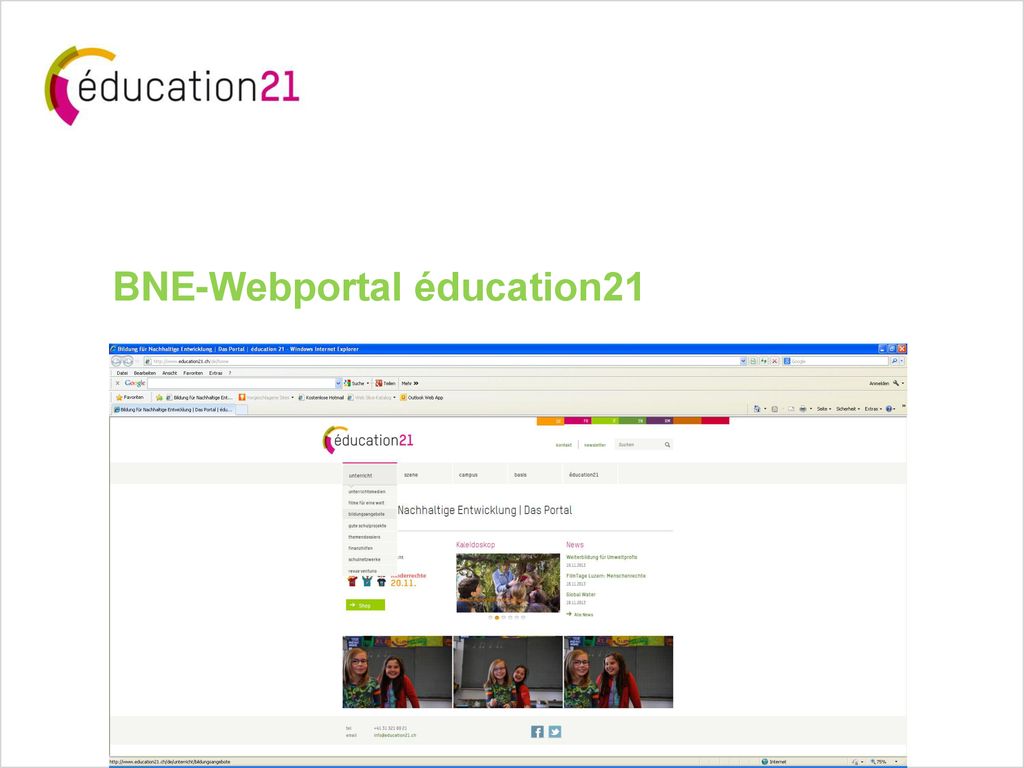This screenshot has width=1024, height=768.
Task: Click the kontakt link
Action: click(564, 445)
